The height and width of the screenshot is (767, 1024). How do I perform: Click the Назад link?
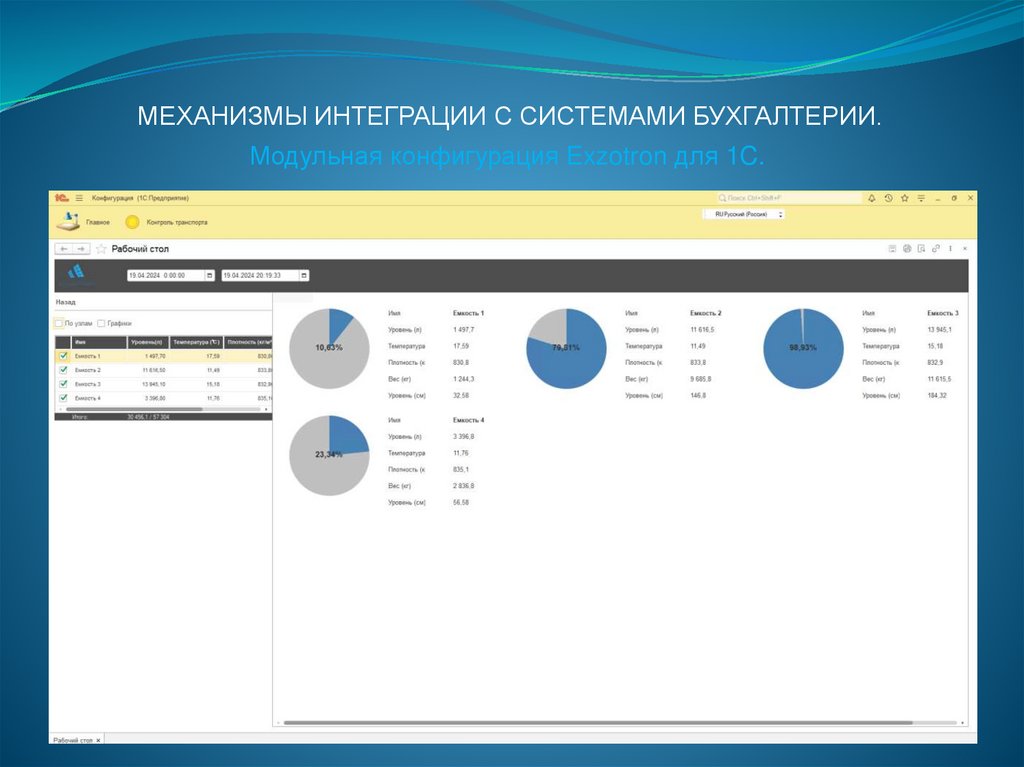pos(65,302)
